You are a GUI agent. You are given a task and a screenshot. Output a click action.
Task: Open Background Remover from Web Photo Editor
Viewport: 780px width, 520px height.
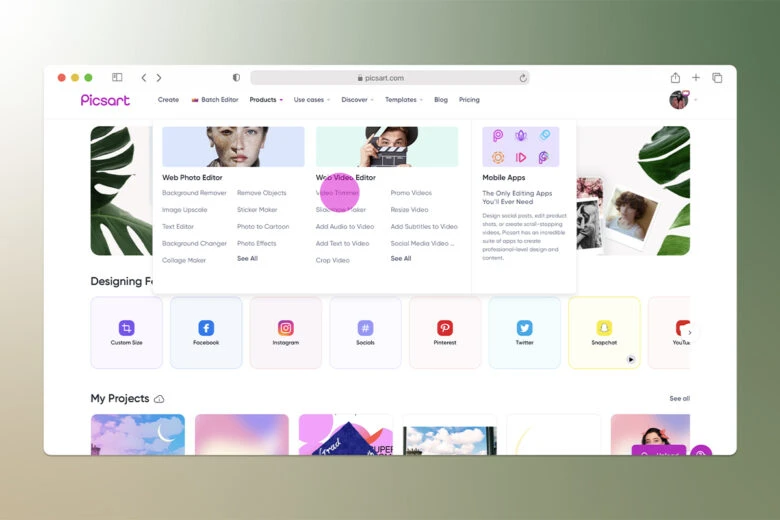pyautogui.click(x=194, y=193)
